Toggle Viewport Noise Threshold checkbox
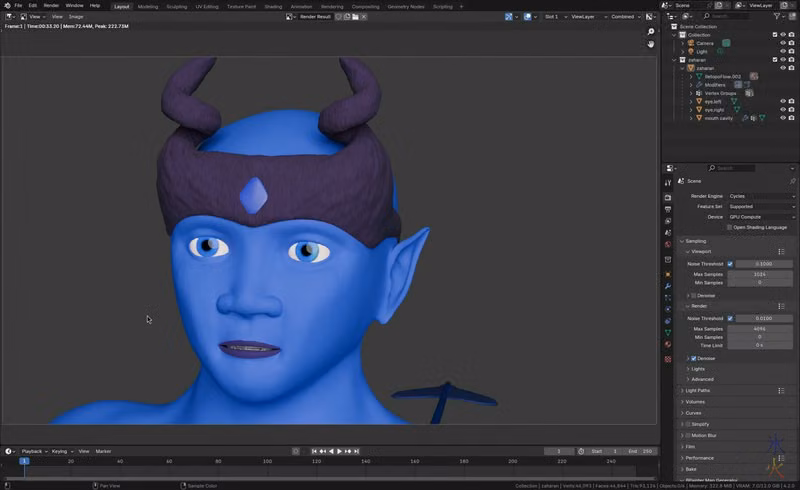800x490 pixels. 730,264
